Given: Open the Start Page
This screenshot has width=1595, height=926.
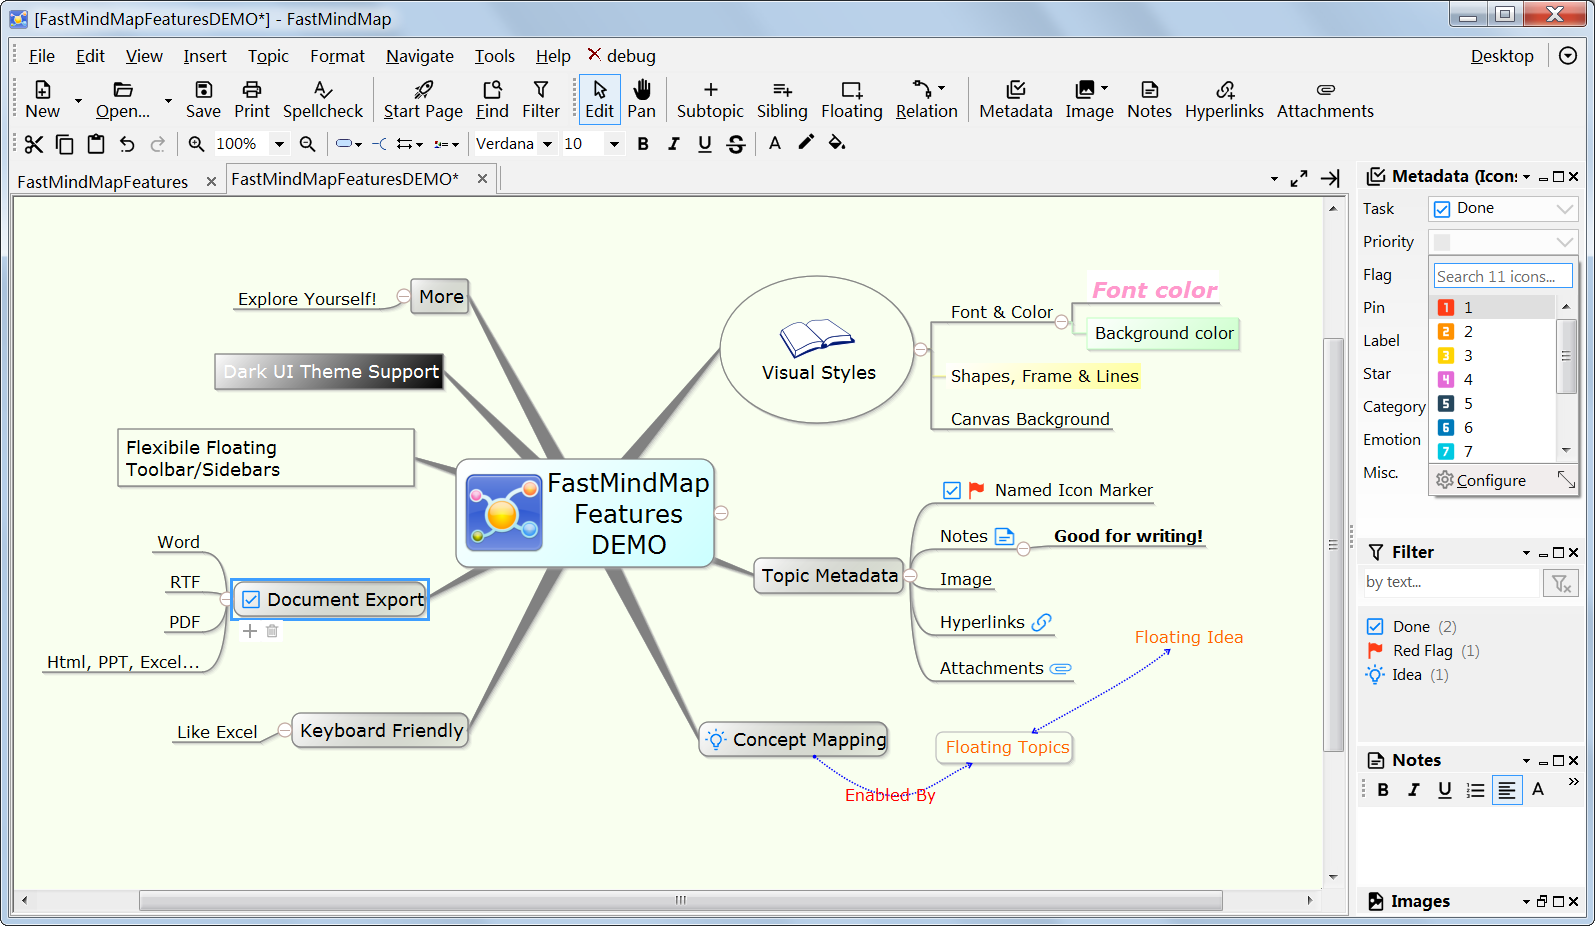Looking at the screenshot, I should pyautogui.click(x=423, y=99).
